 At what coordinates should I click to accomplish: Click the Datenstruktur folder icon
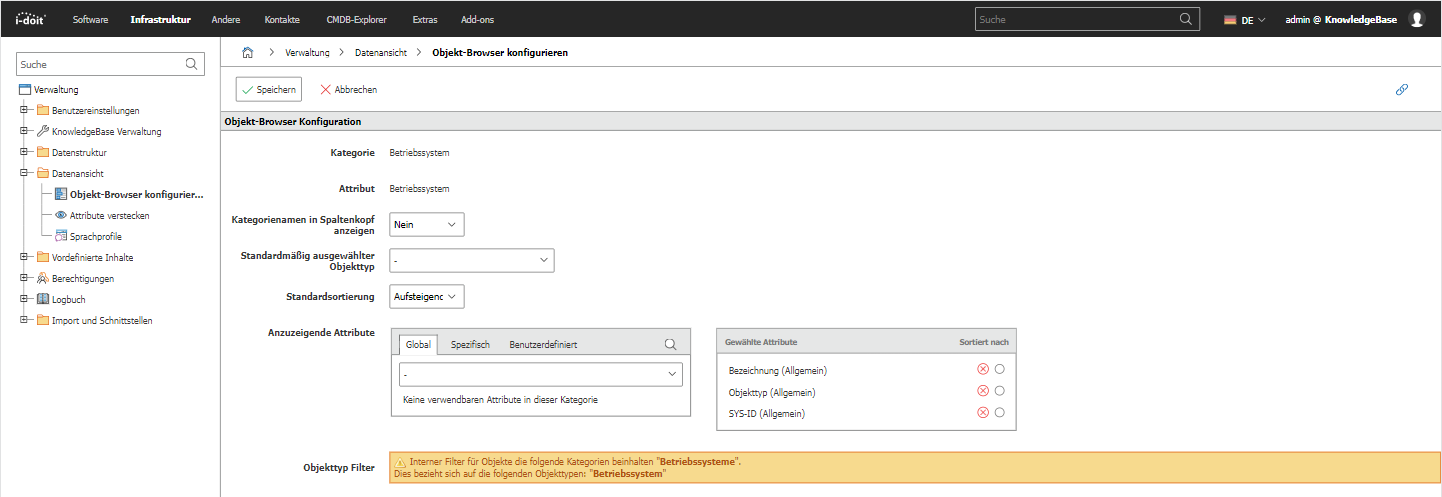pos(43,152)
